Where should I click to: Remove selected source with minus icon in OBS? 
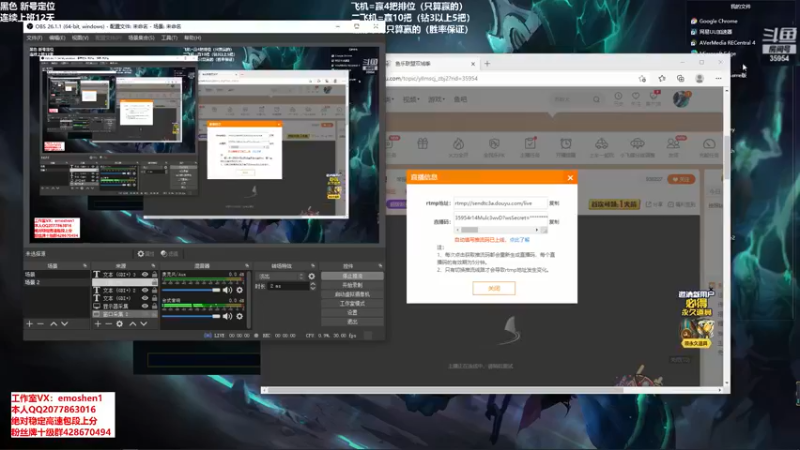pyautogui.click(x=109, y=324)
